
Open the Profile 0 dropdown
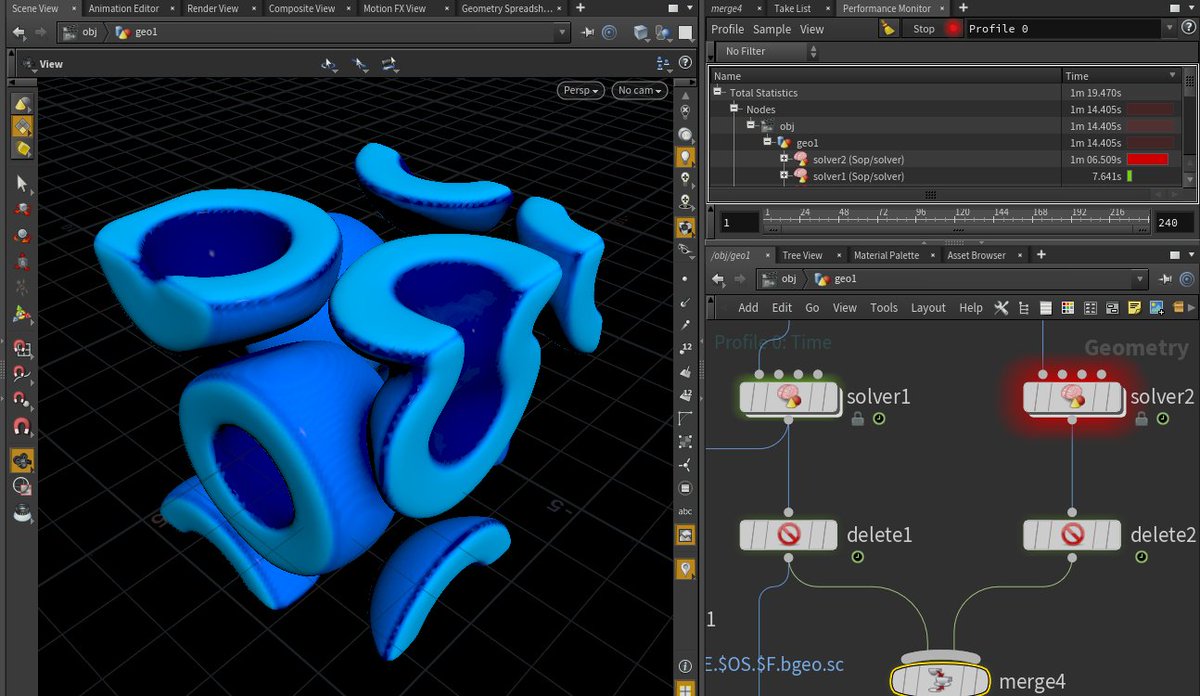pos(1168,29)
